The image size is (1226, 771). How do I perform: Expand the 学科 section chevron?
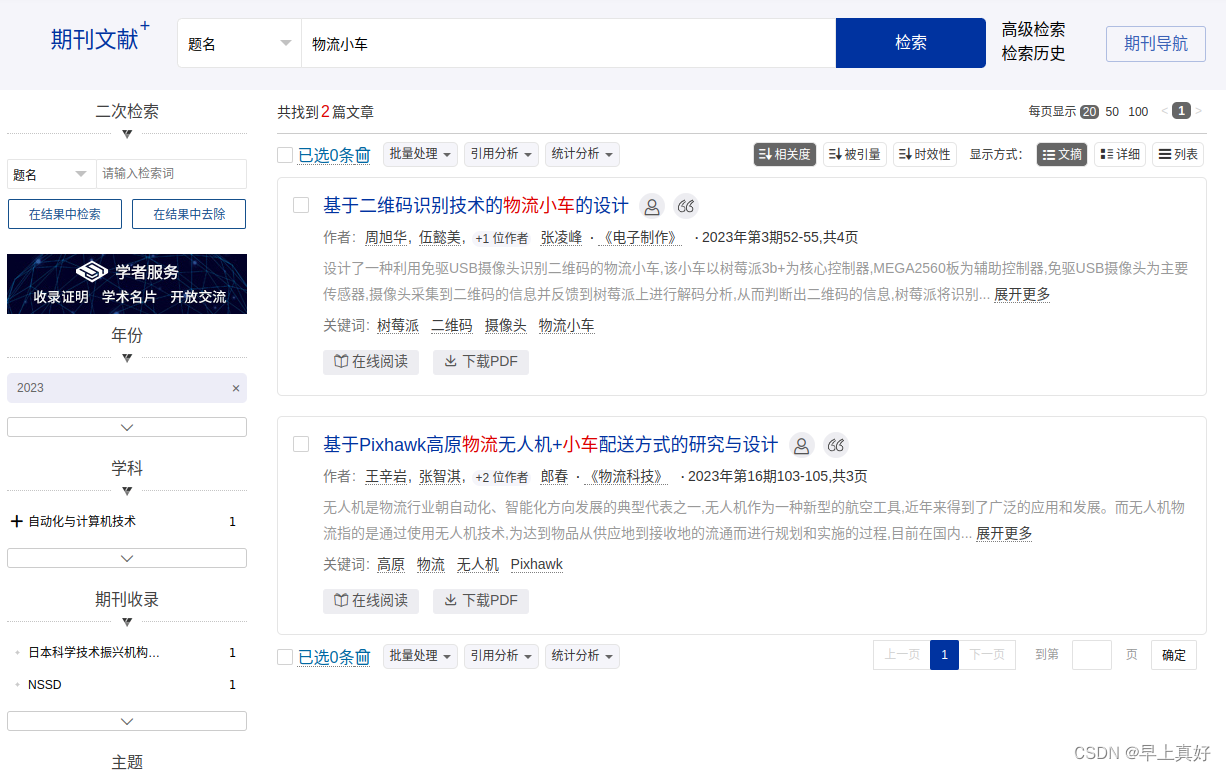[127, 491]
